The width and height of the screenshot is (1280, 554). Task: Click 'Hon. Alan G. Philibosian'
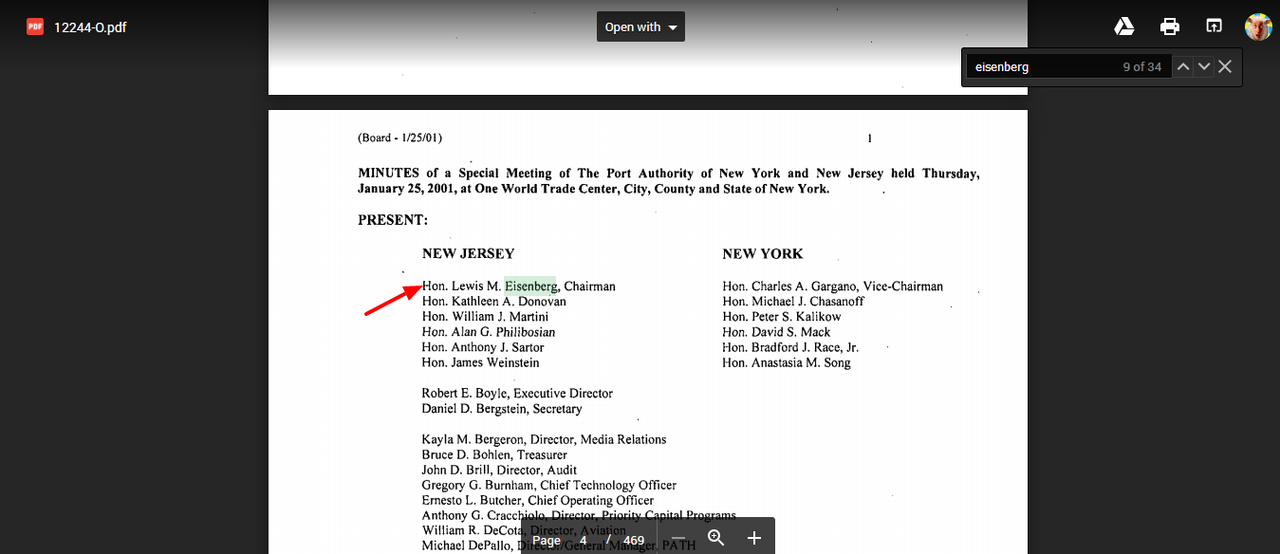pos(488,332)
